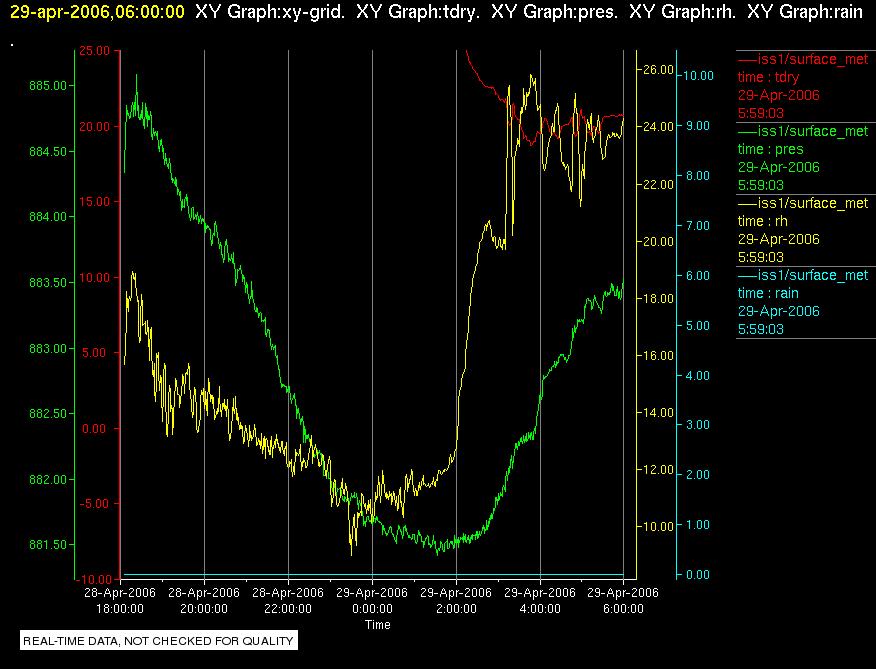Select the 'XY Graph:tdry.' title text
This screenshot has height=669, width=876.
(x=418, y=12)
